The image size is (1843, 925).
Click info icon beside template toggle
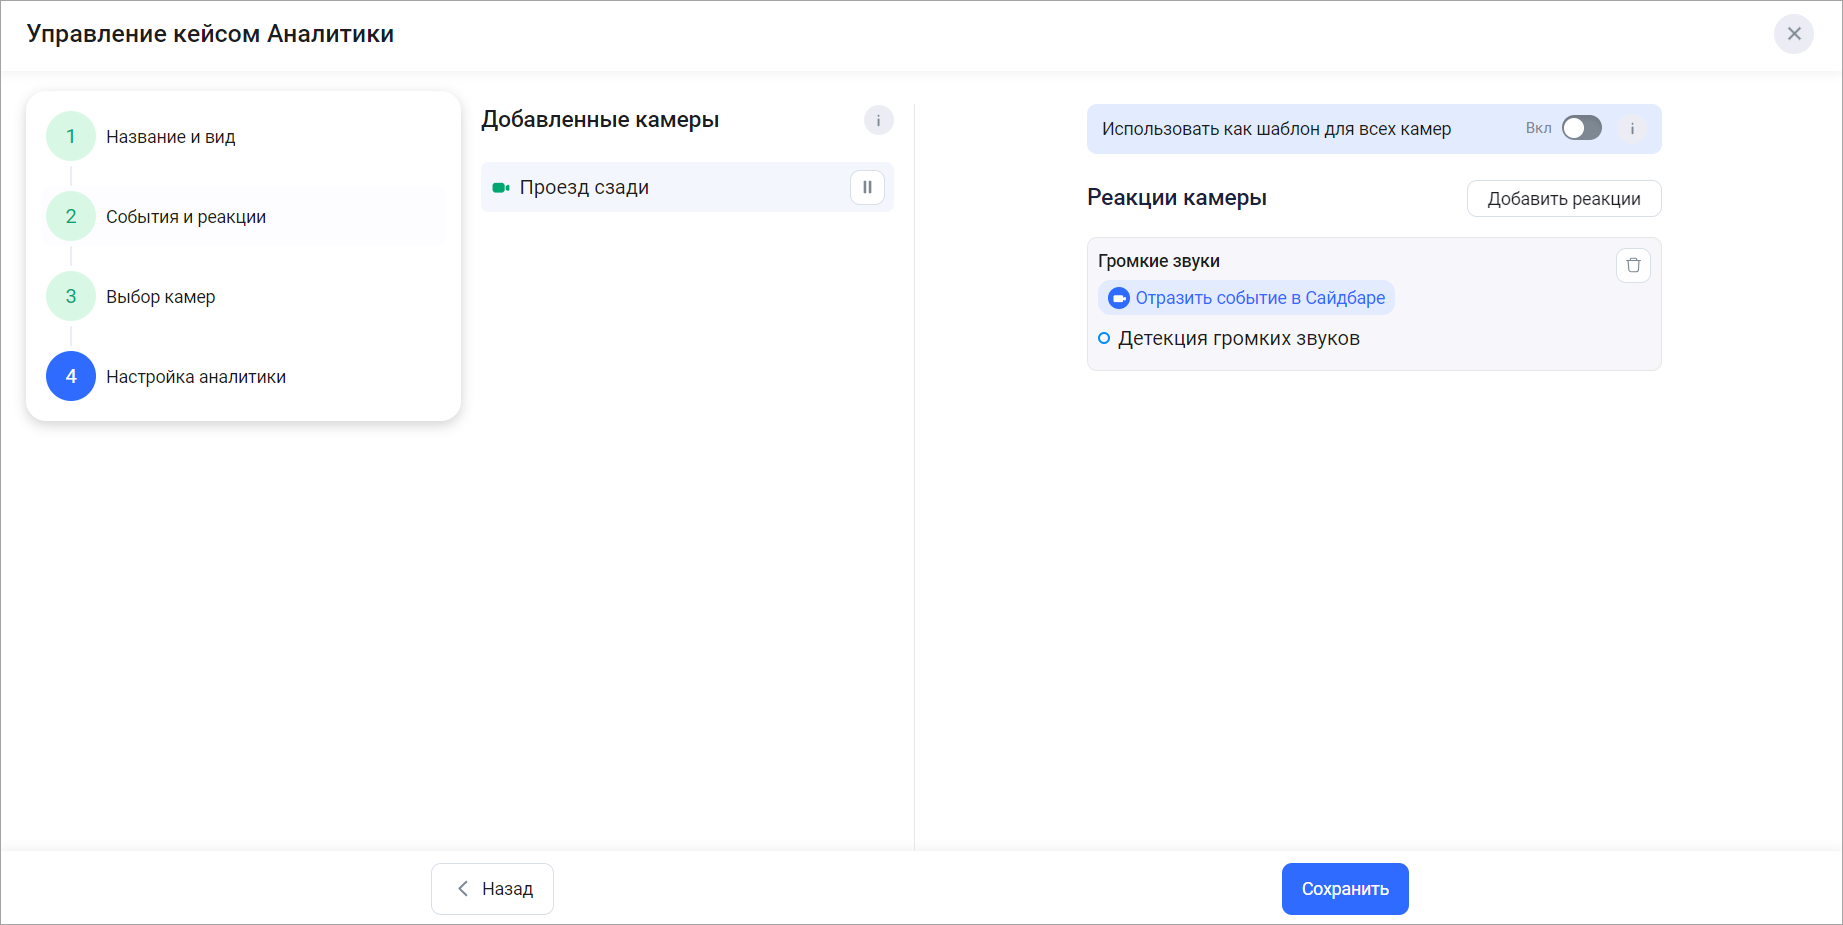(1632, 128)
